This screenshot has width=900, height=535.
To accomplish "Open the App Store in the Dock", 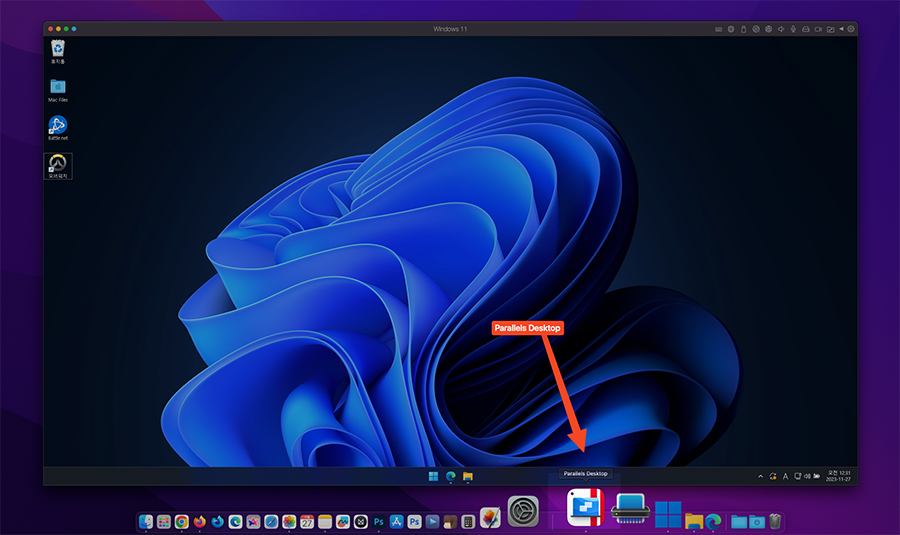I will [x=397, y=521].
